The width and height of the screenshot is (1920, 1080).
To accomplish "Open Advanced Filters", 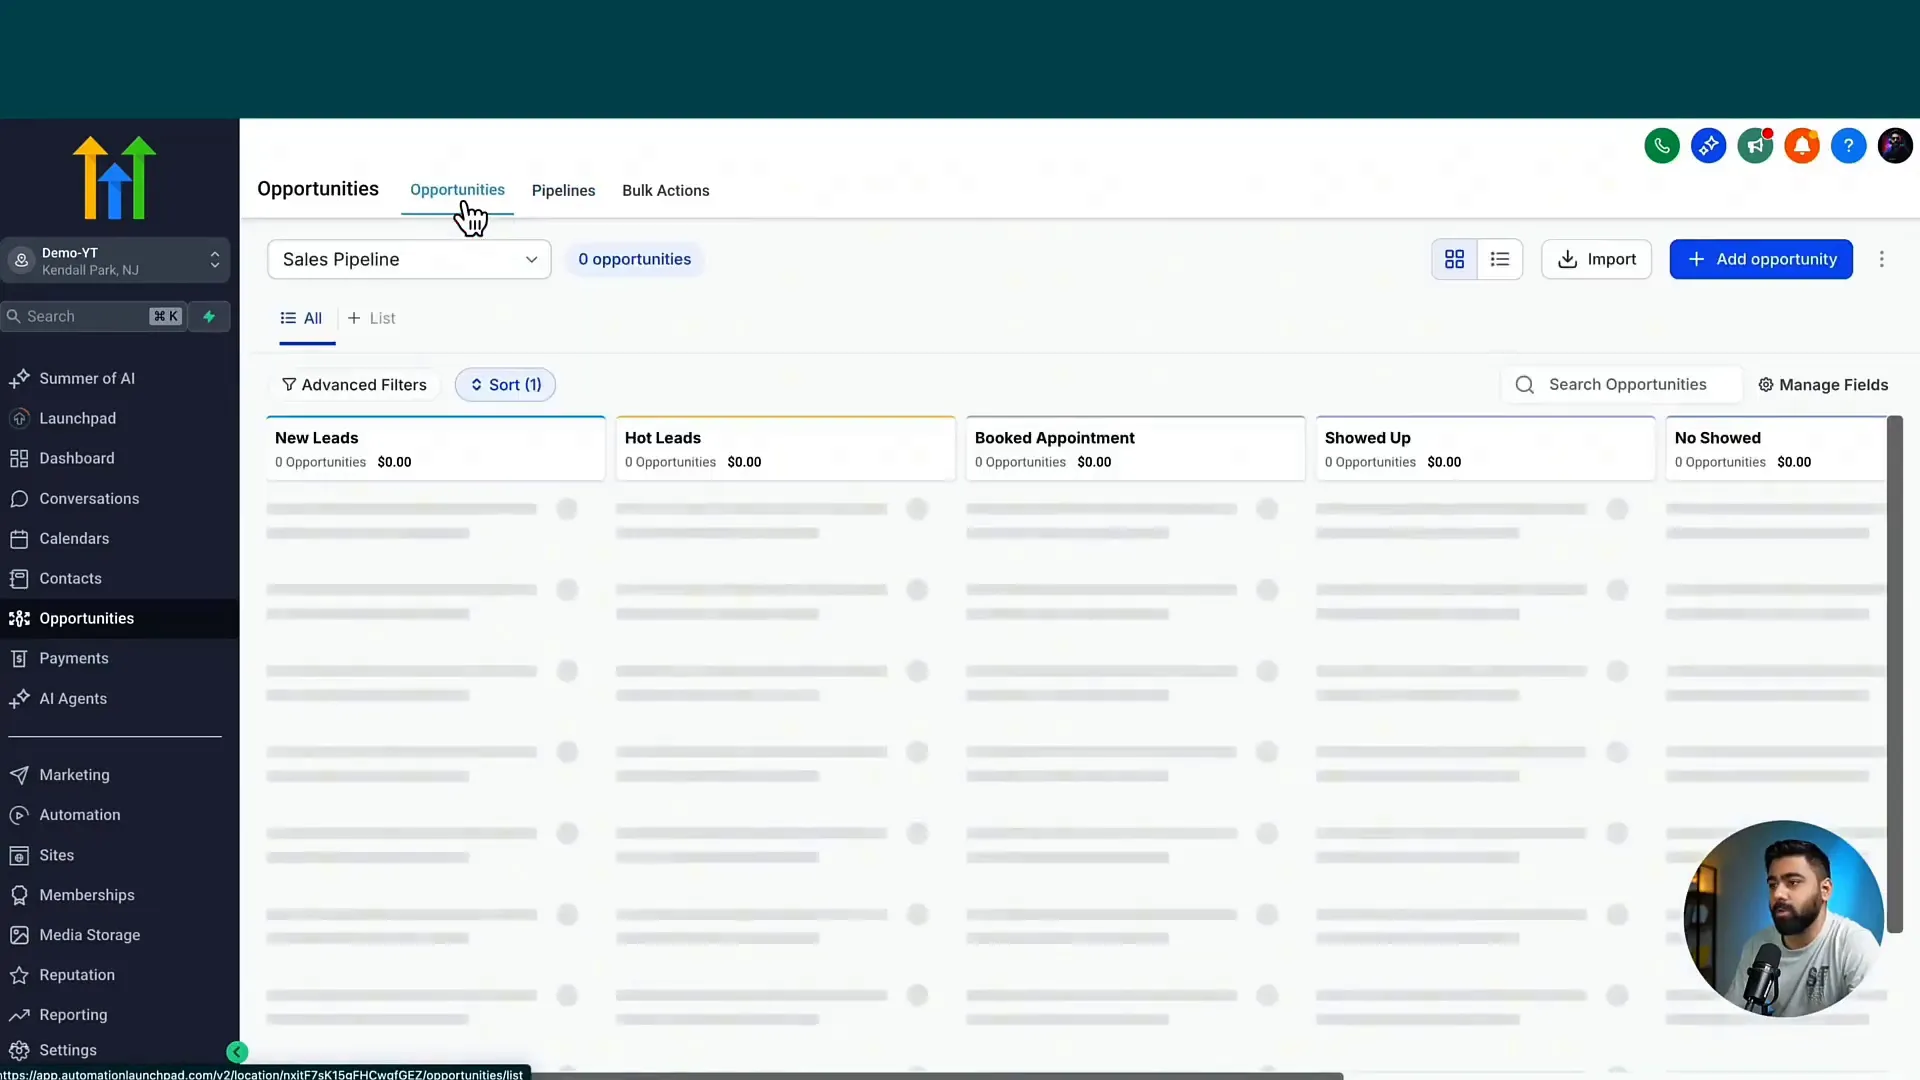I will (354, 385).
